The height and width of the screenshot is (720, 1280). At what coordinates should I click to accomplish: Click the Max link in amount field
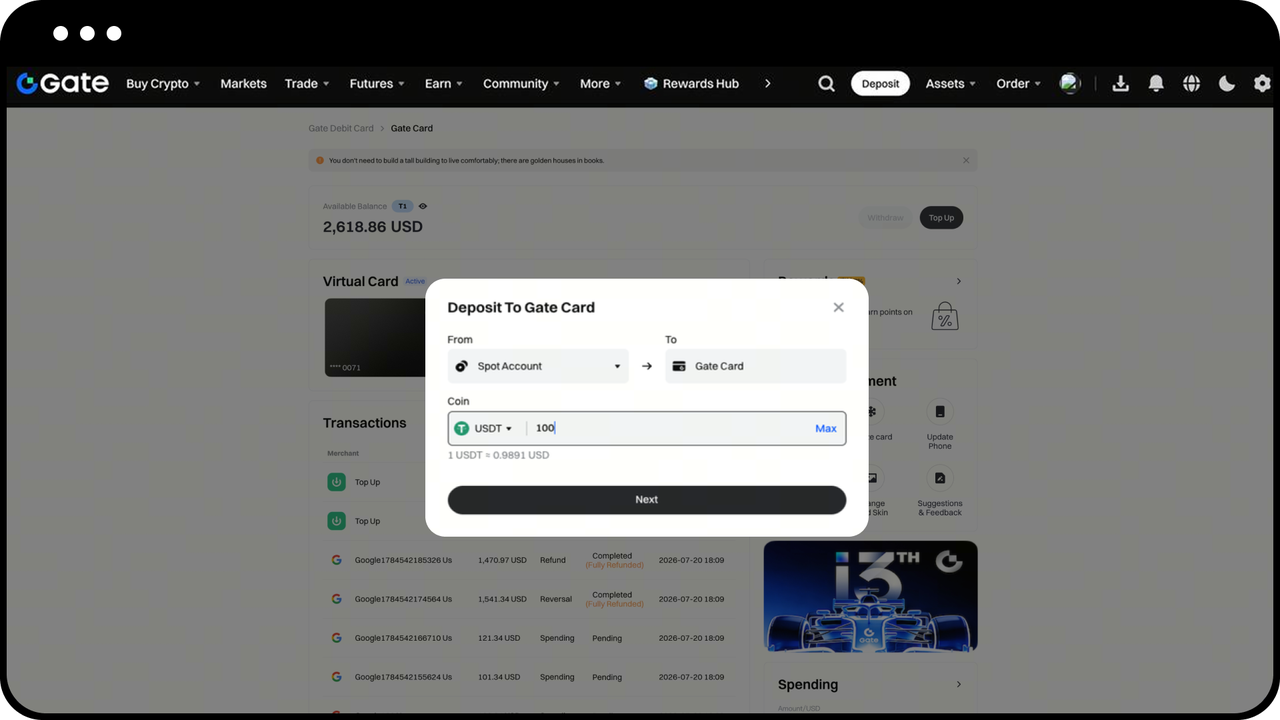point(826,428)
